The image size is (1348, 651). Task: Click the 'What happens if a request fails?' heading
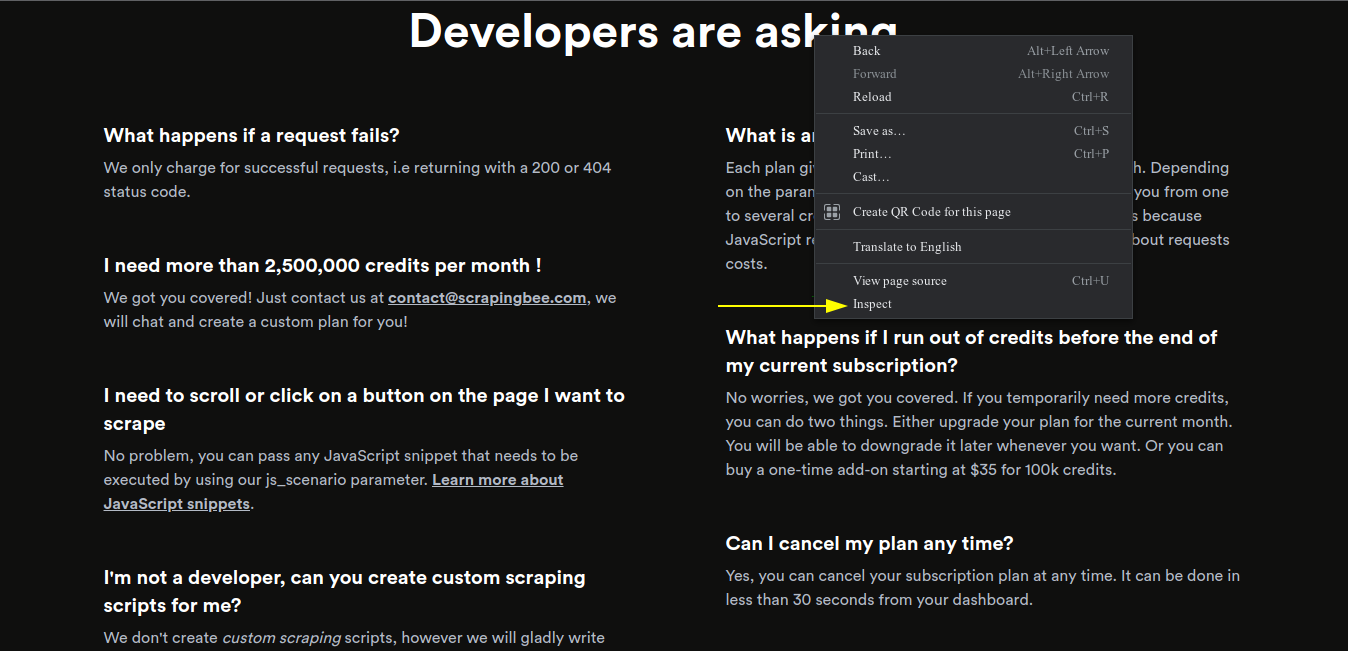pyautogui.click(x=251, y=136)
